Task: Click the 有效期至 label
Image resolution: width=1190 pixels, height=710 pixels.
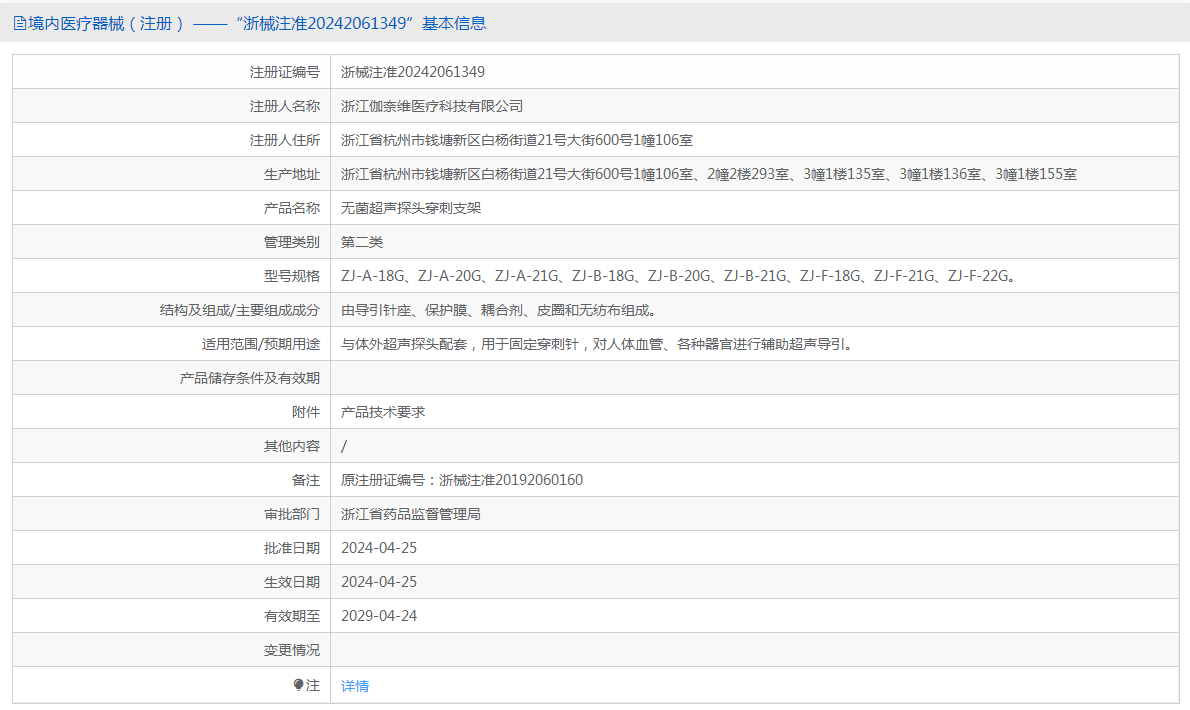Action: point(292,616)
